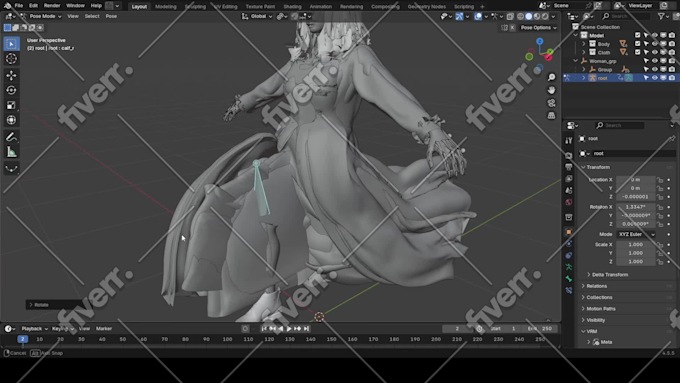680x383 pixels.
Task: Open the Output properties tab
Action: tap(569, 167)
